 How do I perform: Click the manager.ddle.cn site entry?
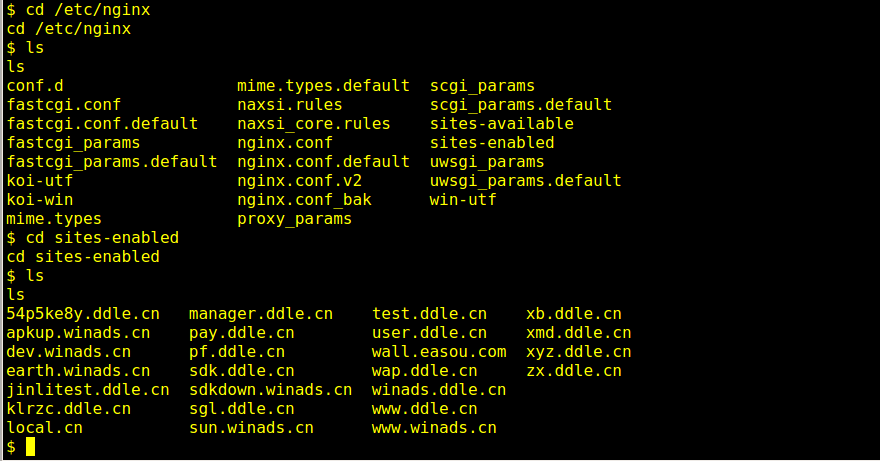coord(261,313)
